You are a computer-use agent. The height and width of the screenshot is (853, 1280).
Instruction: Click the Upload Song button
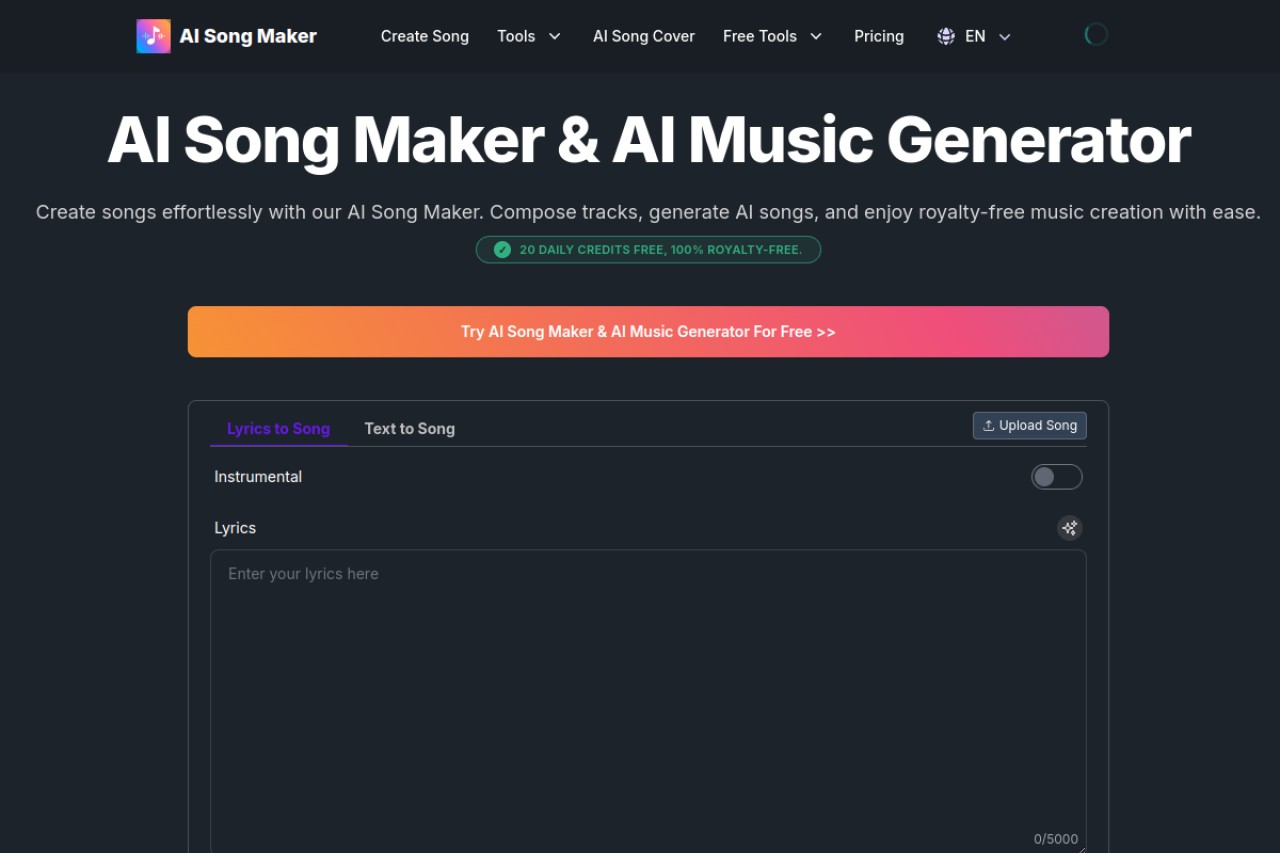pos(1030,425)
